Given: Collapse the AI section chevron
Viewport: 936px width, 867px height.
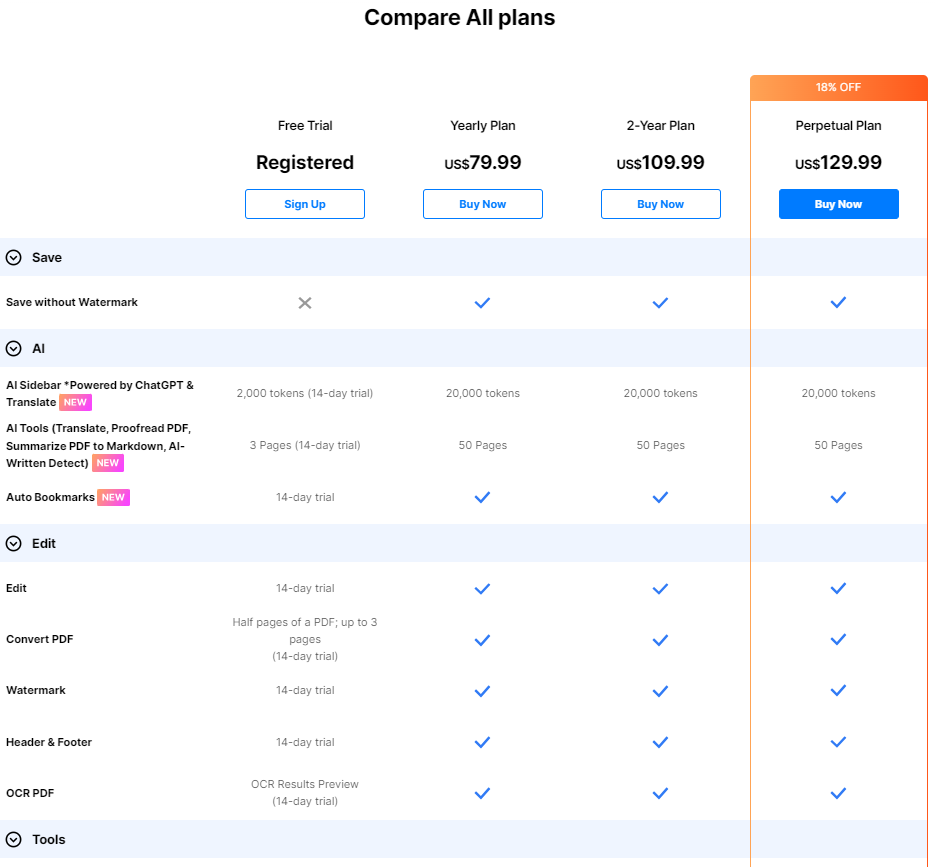Looking at the screenshot, I should click(14, 349).
